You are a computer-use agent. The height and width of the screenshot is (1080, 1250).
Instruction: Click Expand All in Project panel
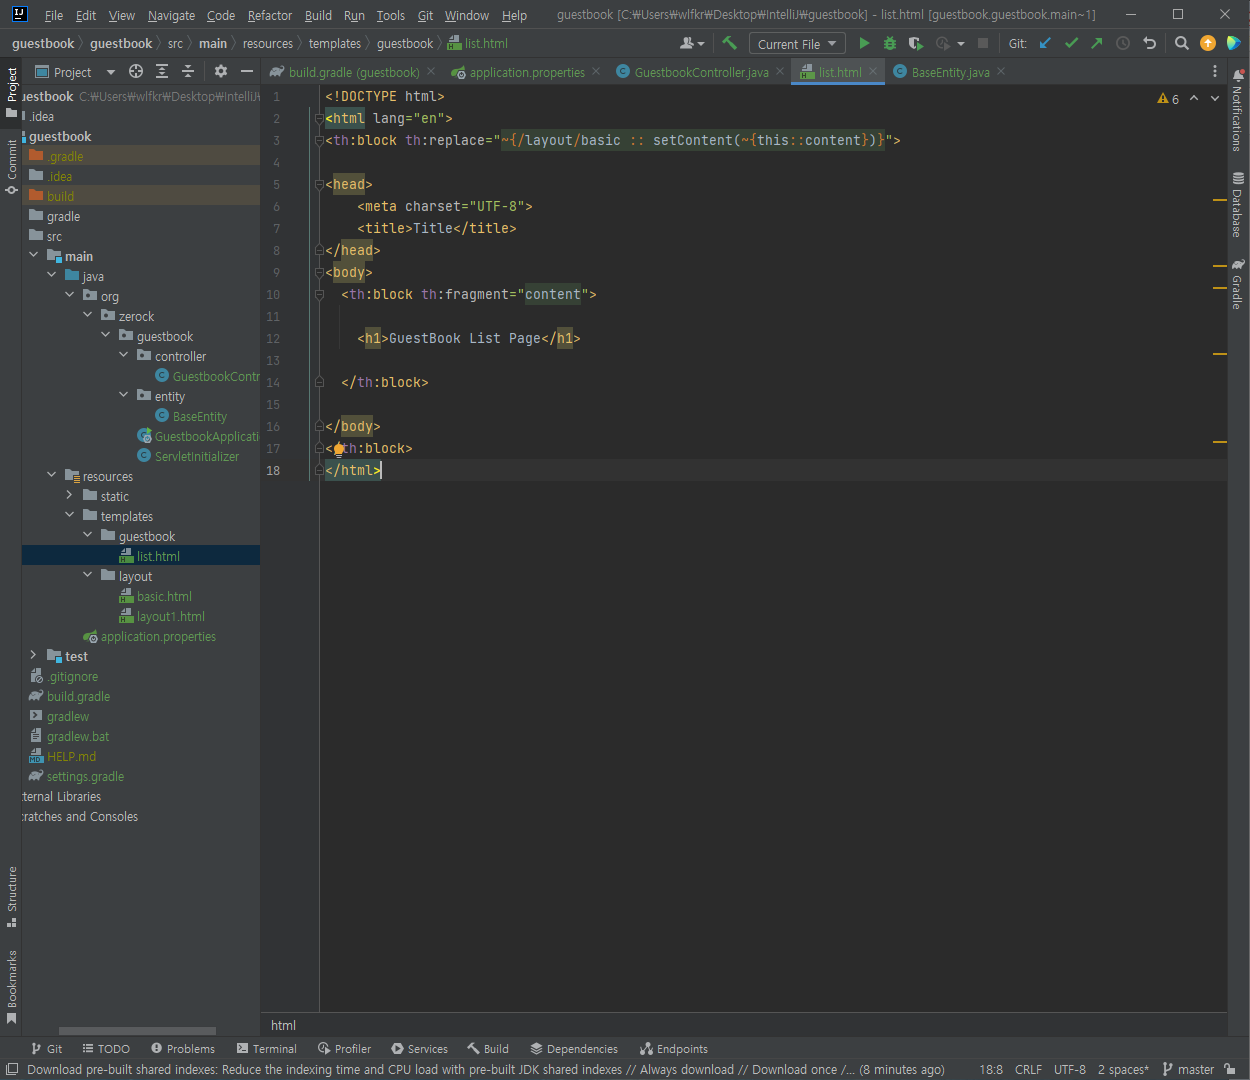point(162,71)
